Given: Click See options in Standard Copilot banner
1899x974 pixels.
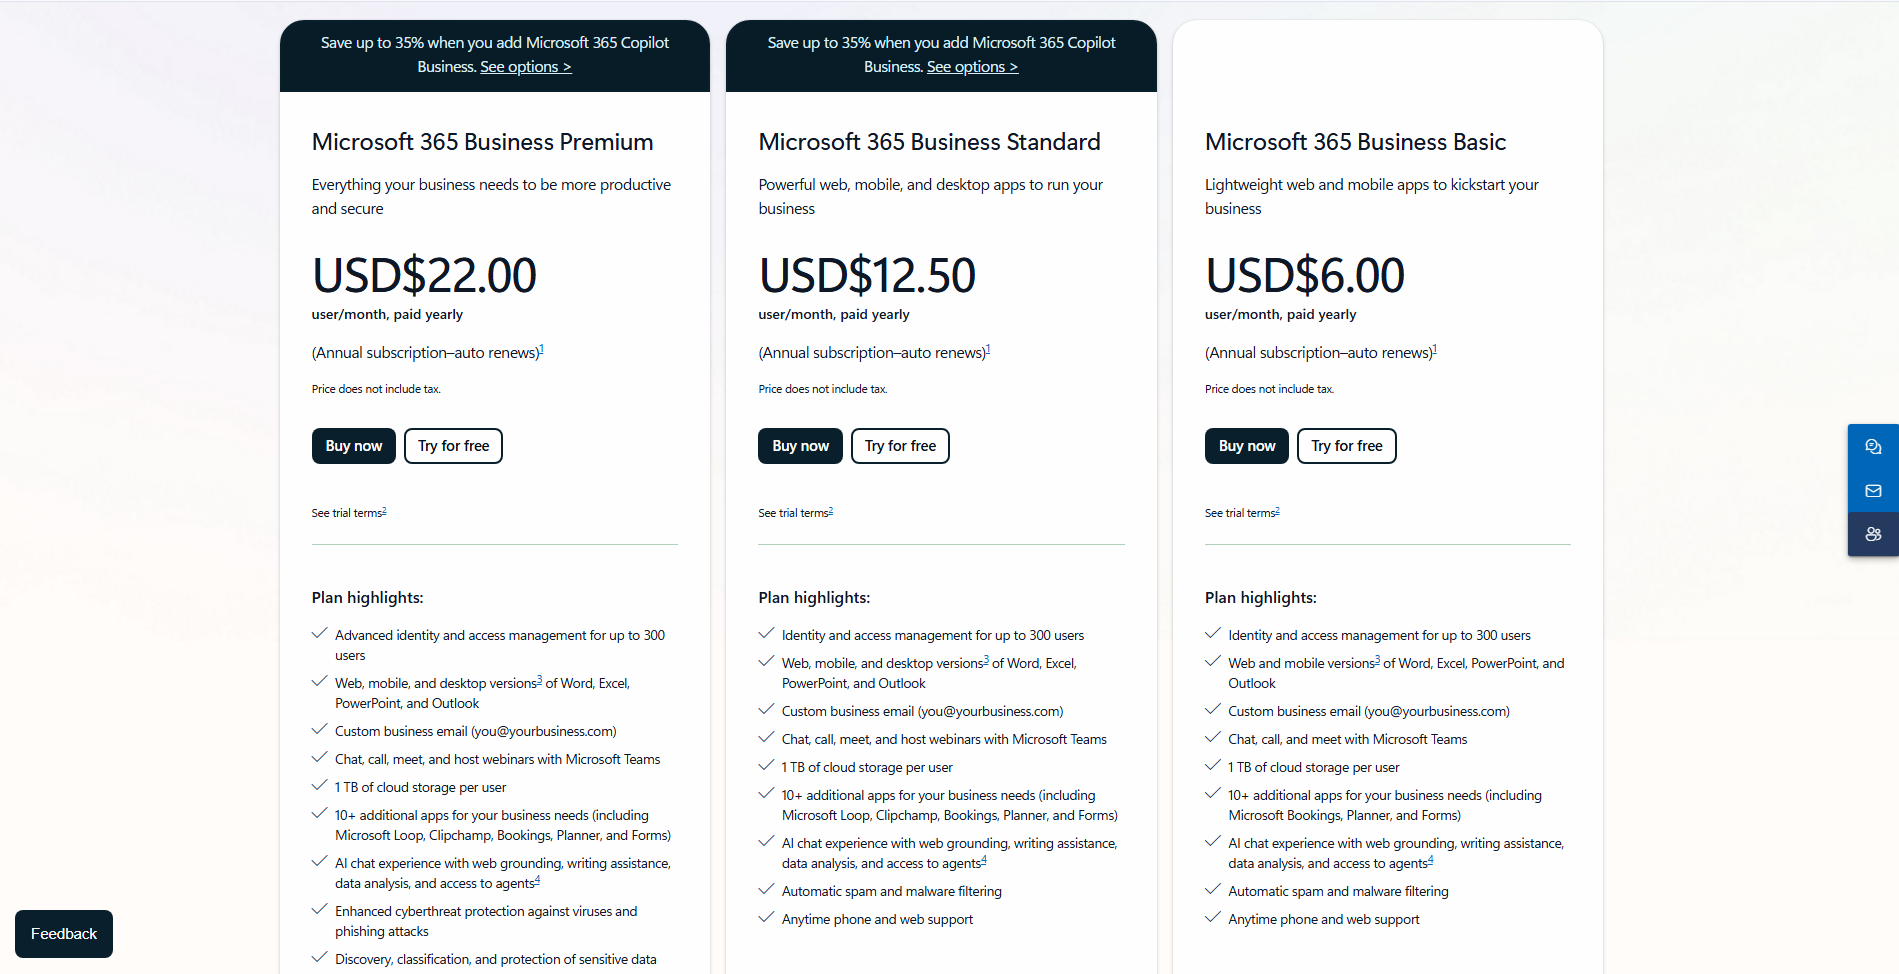Looking at the screenshot, I should [972, 66].
